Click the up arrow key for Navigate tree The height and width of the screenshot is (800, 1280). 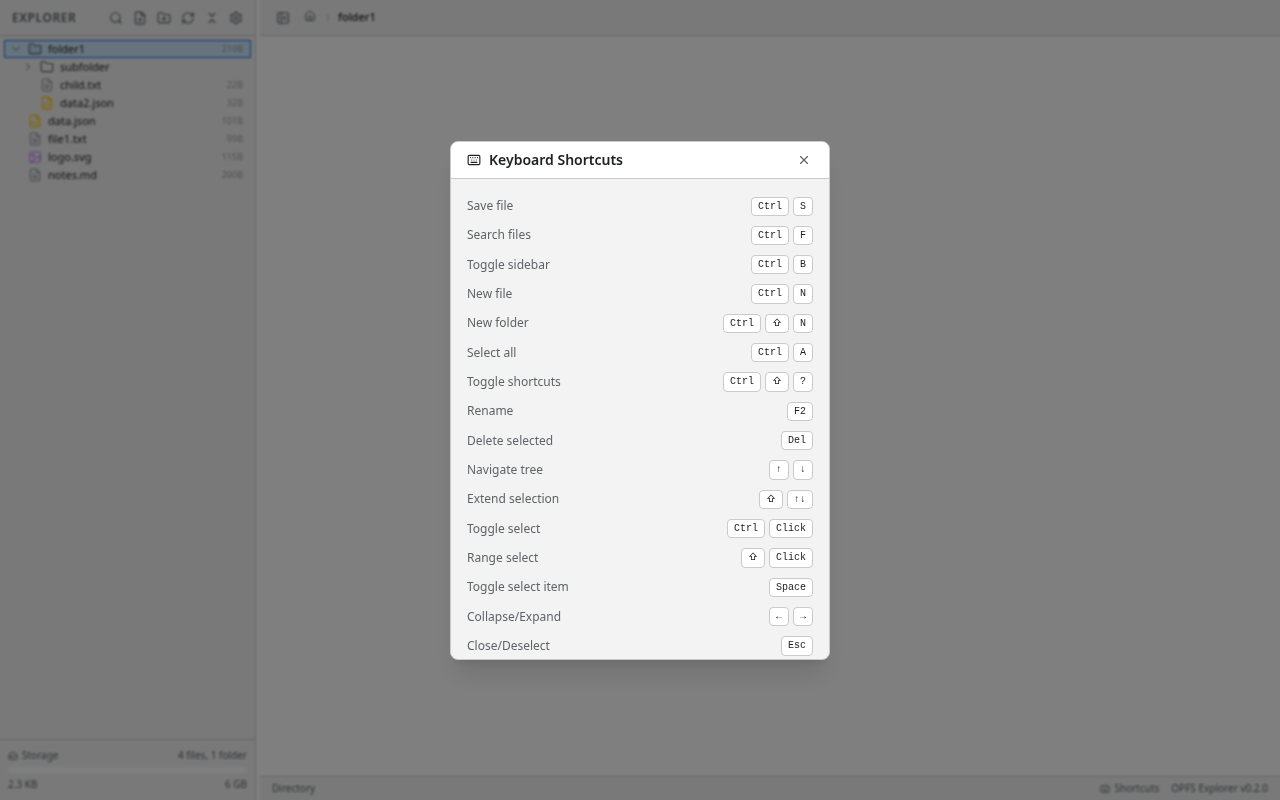tap(779, 470)
